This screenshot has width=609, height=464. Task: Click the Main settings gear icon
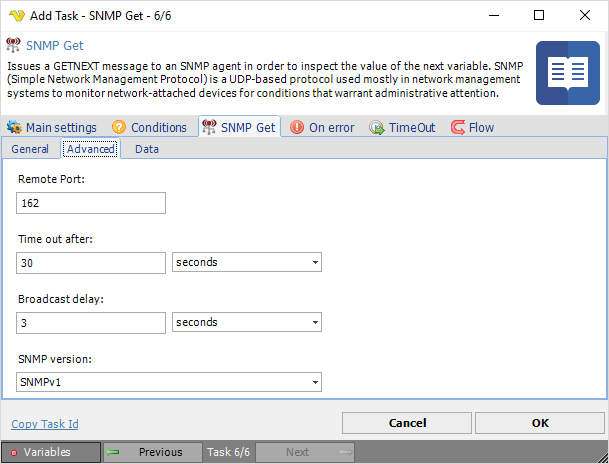[x=14, y=127]
